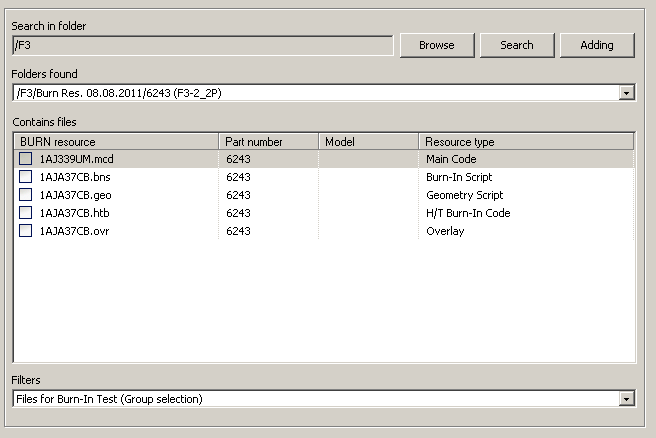Click the Model column header

coord(368,142)
